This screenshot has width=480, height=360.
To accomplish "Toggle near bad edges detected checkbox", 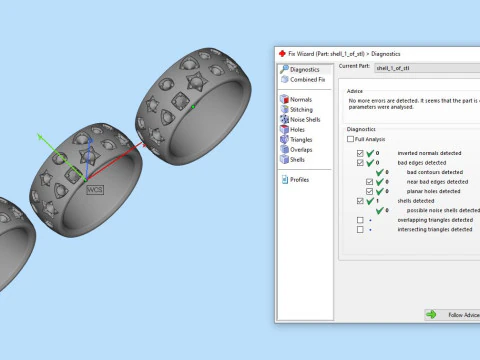I will pyautogui.click(x=369, y=182).
